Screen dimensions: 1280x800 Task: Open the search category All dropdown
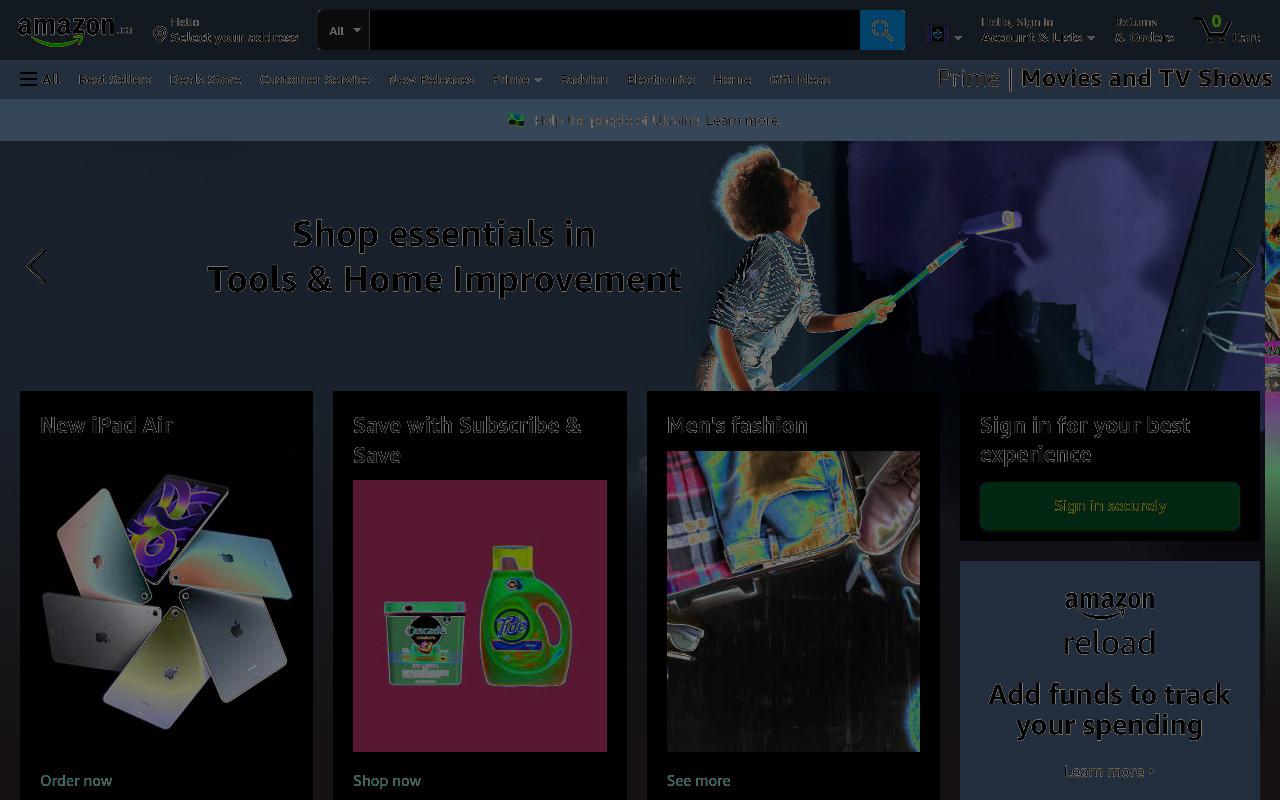[344, 30]
